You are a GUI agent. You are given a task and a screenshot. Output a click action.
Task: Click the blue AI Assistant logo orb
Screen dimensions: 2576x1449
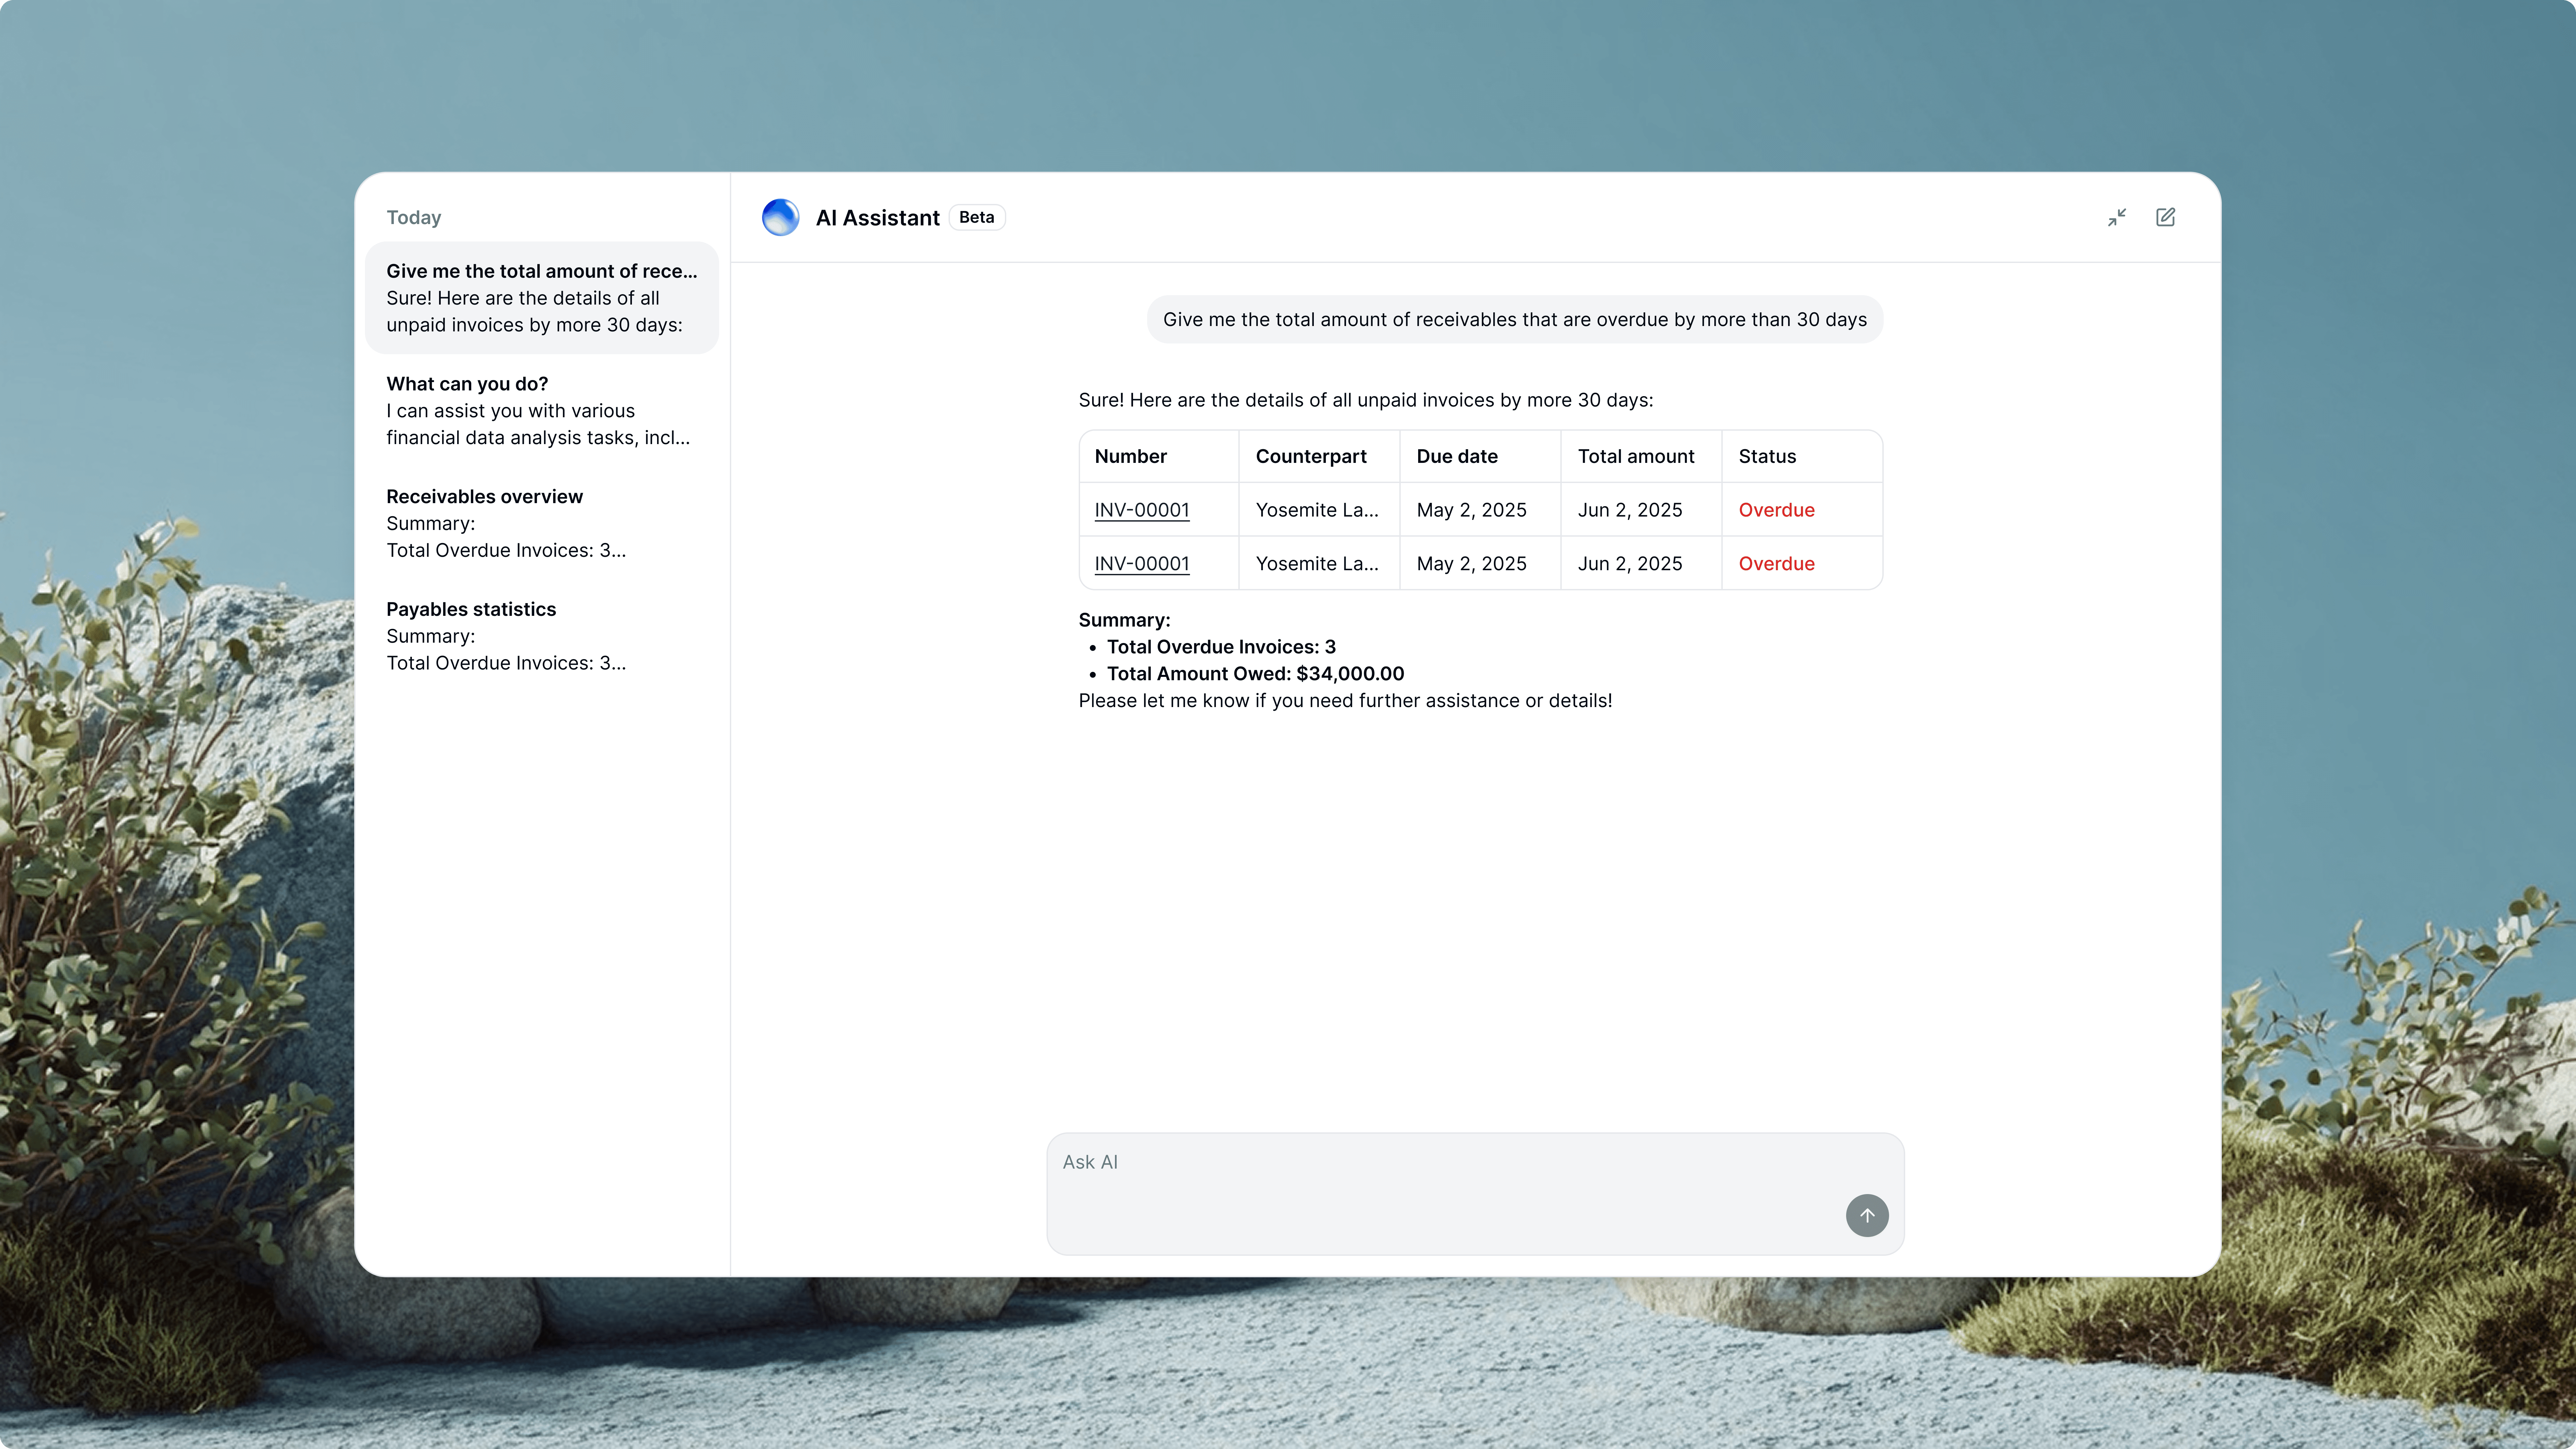coord(780,217)
